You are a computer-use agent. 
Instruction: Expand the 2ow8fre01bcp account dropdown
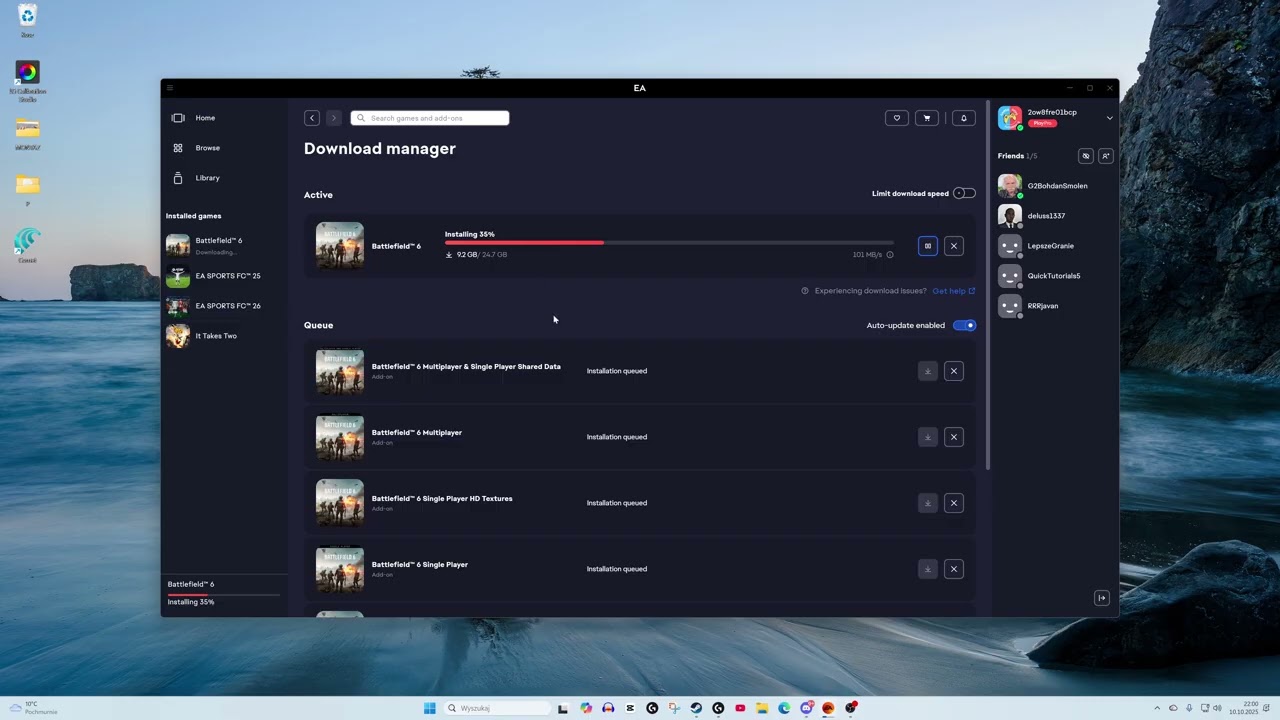tap(1109, 118)
